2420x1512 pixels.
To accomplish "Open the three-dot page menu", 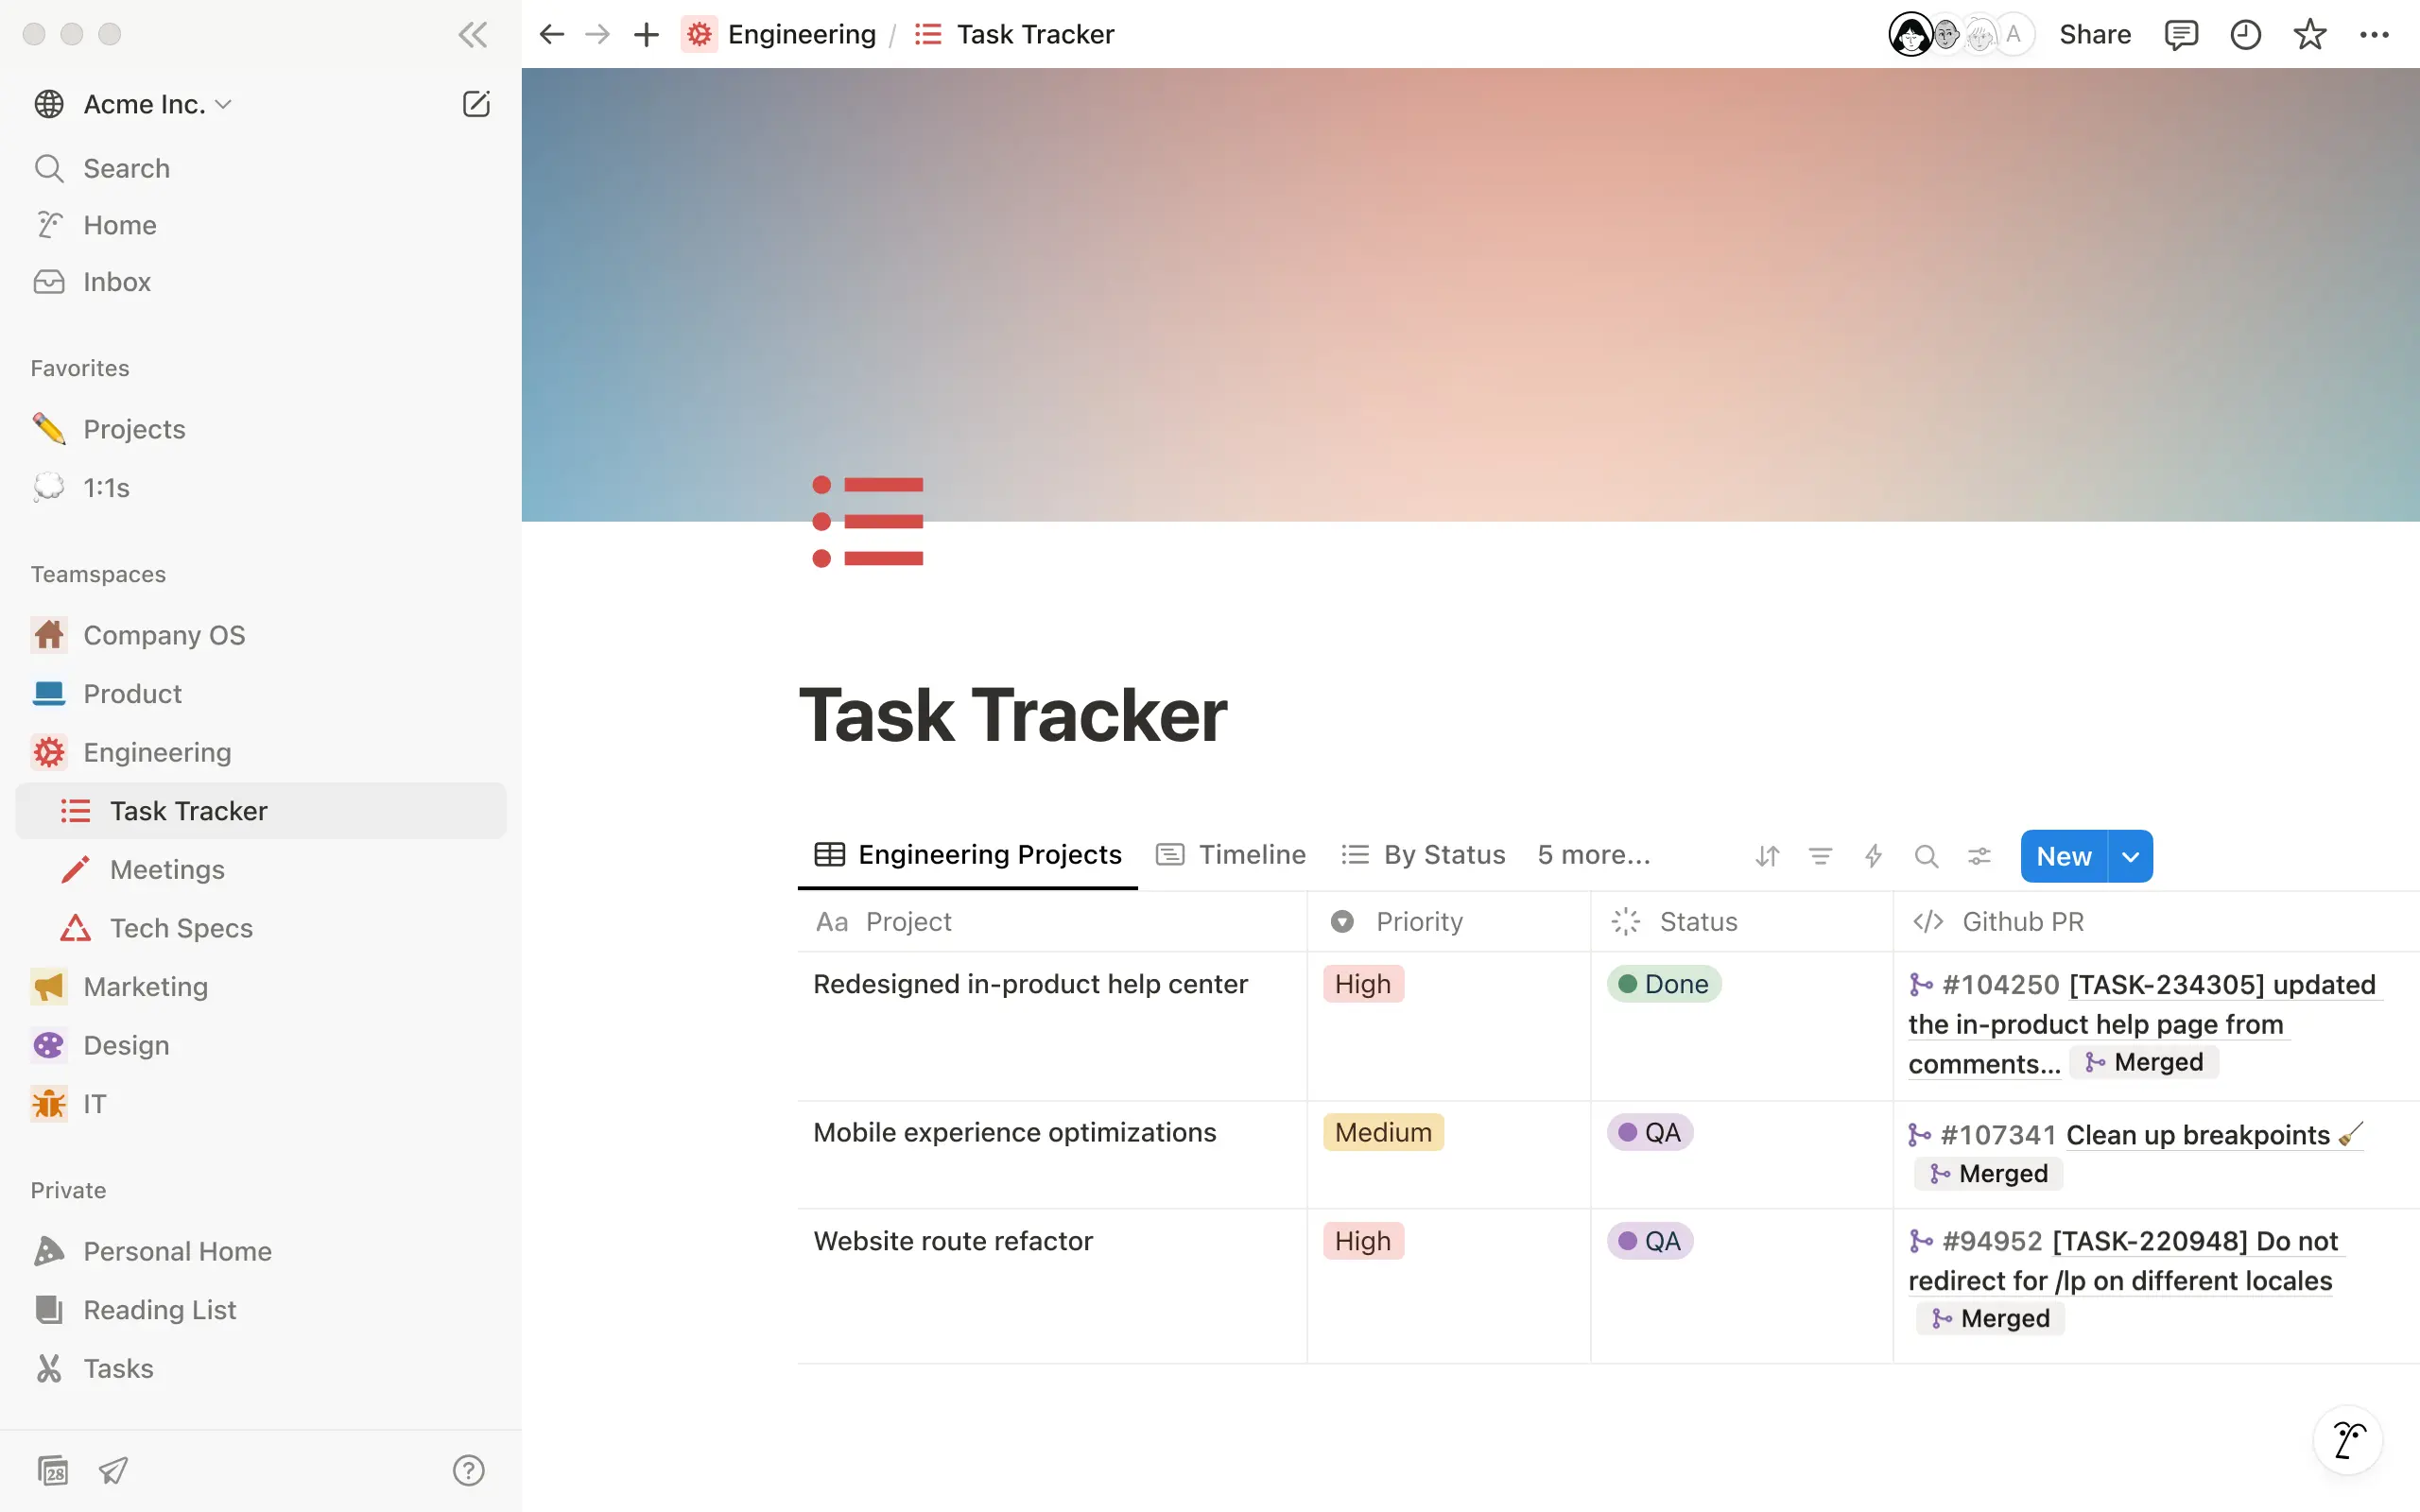I will point(2374,35).
